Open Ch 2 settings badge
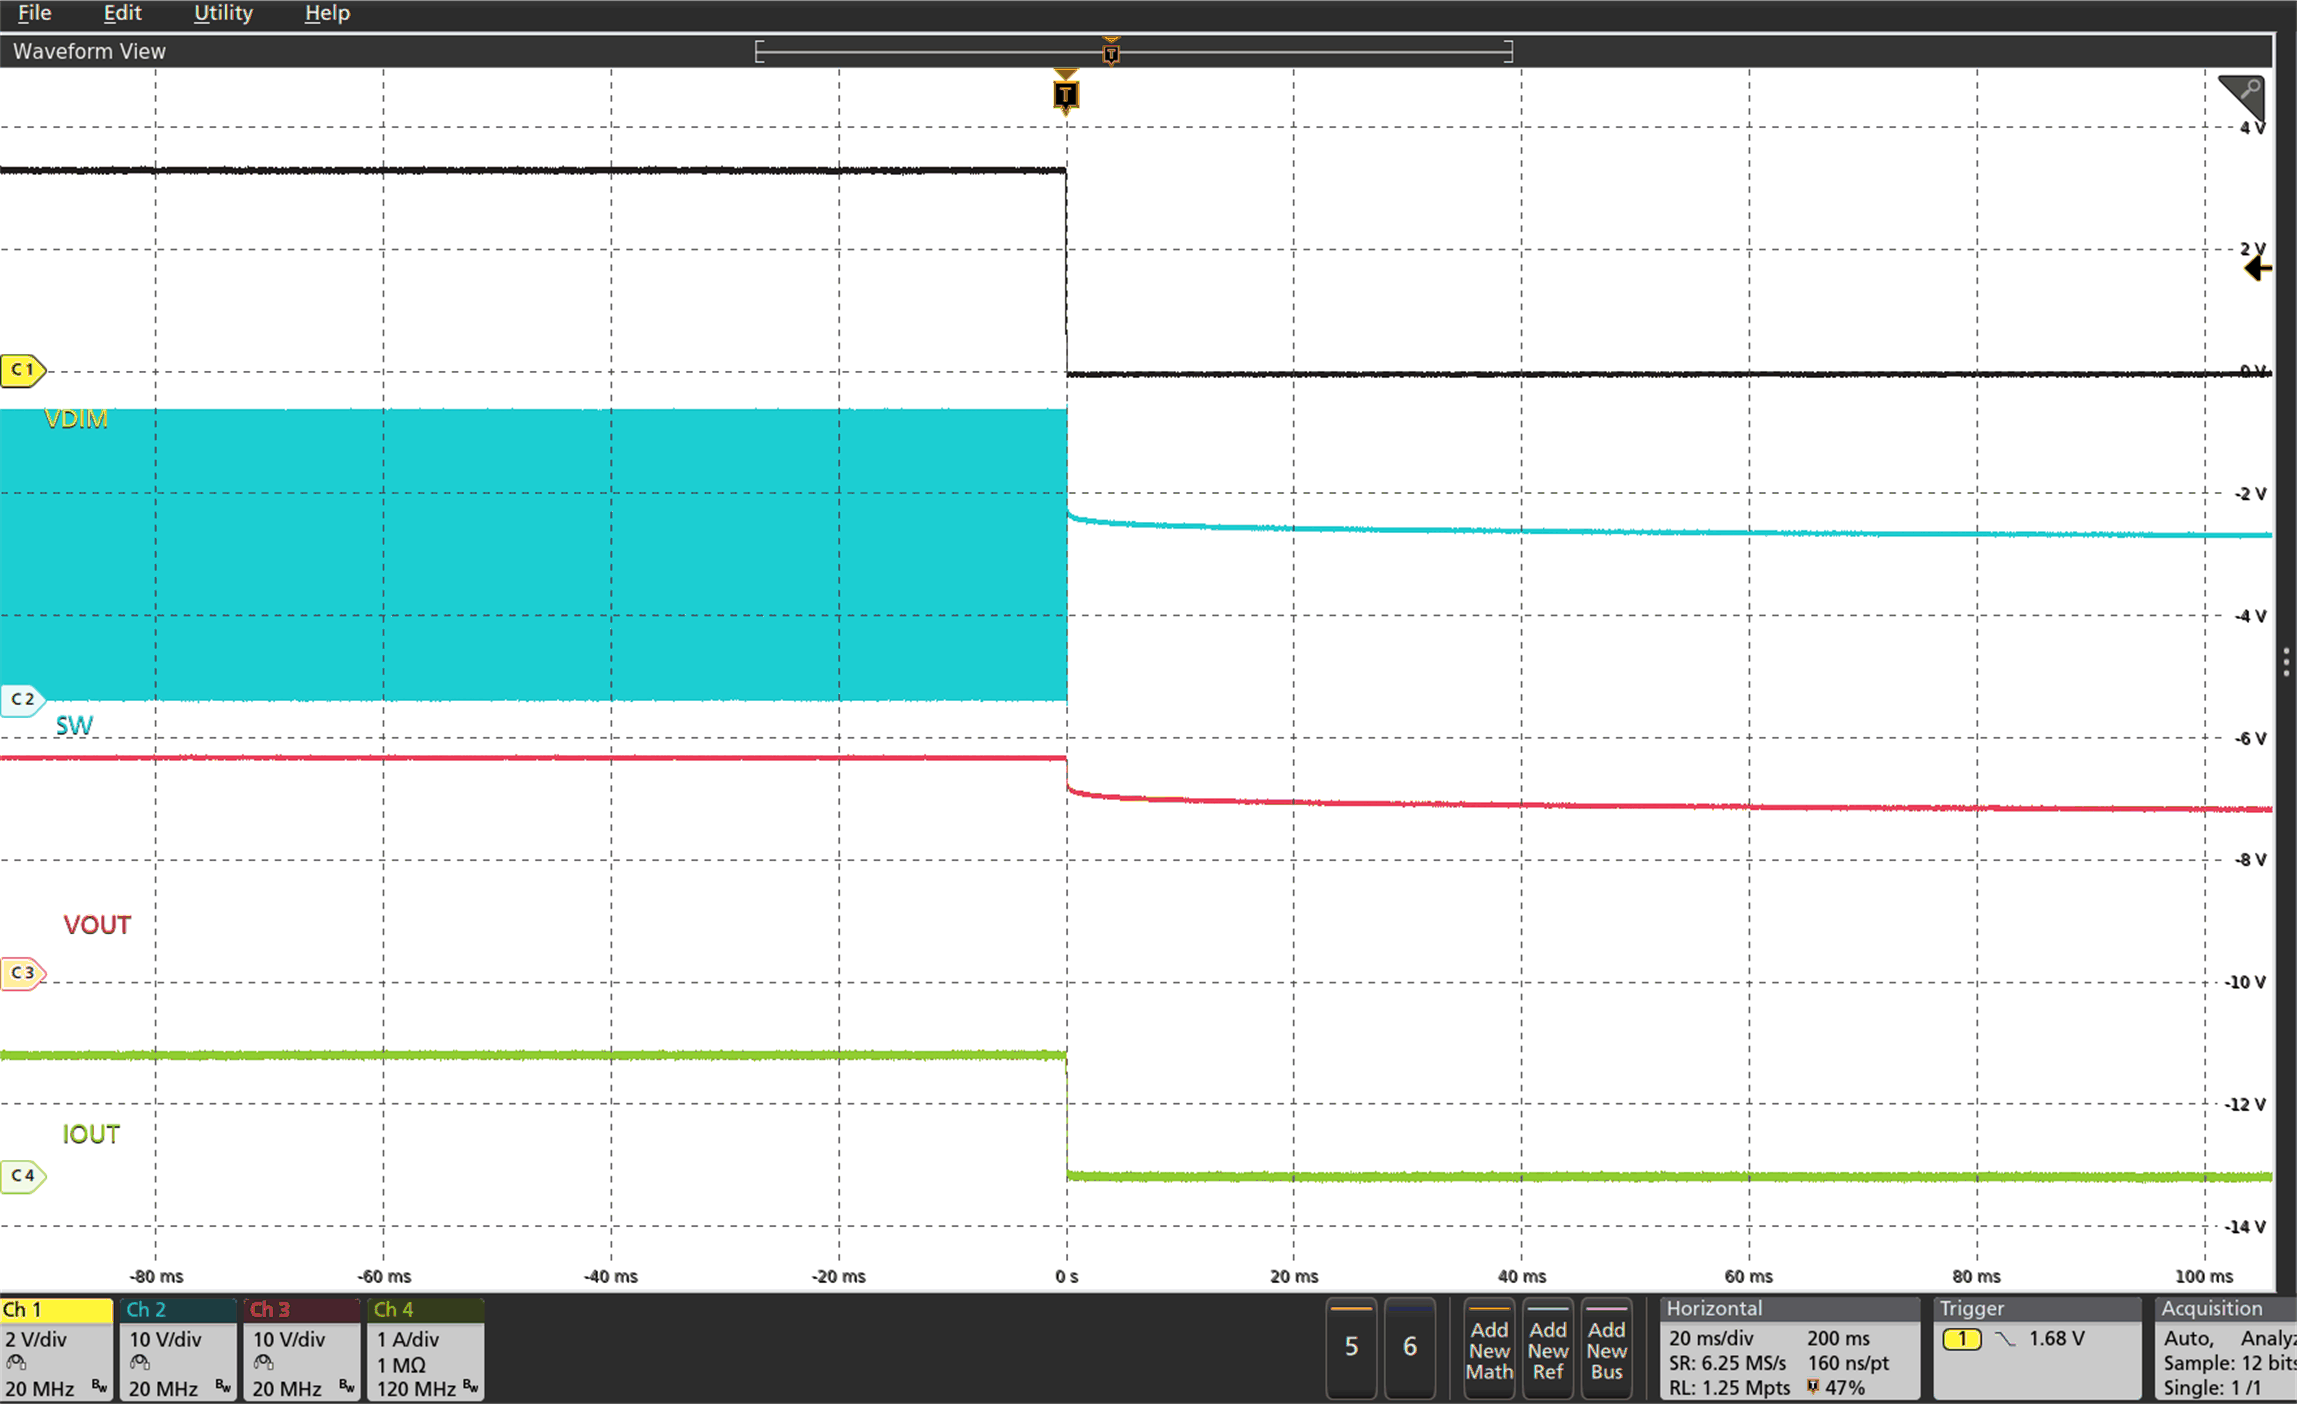The image size is (2297, 1404). 178,1349
